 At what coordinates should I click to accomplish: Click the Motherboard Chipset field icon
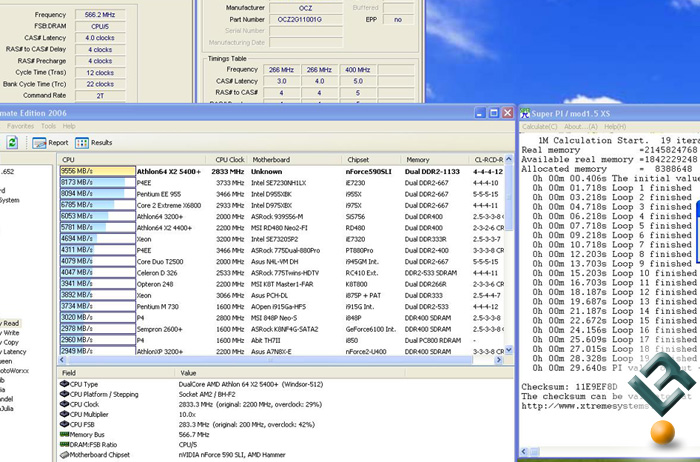[64, 455]
